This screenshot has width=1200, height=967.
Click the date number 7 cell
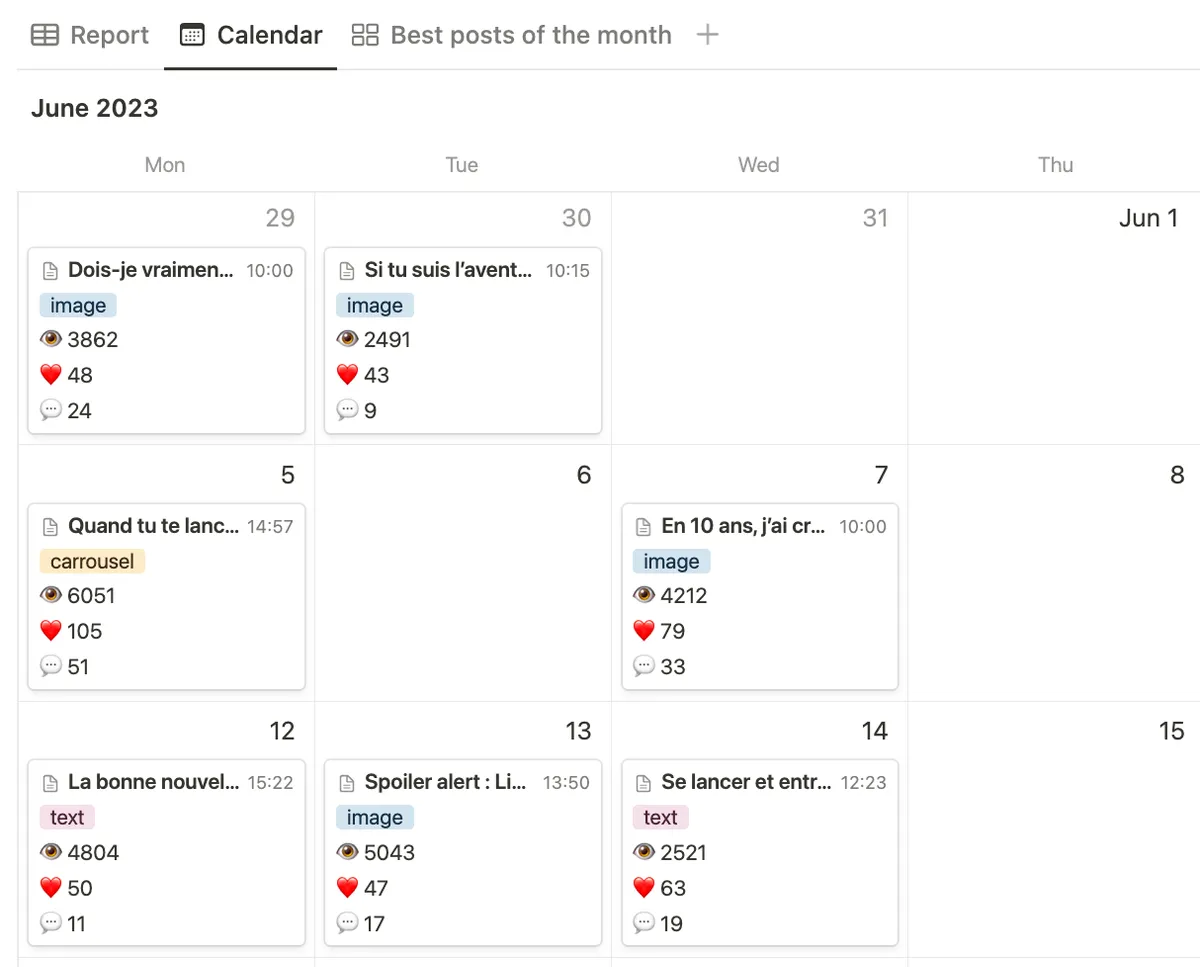coord(881,474)
